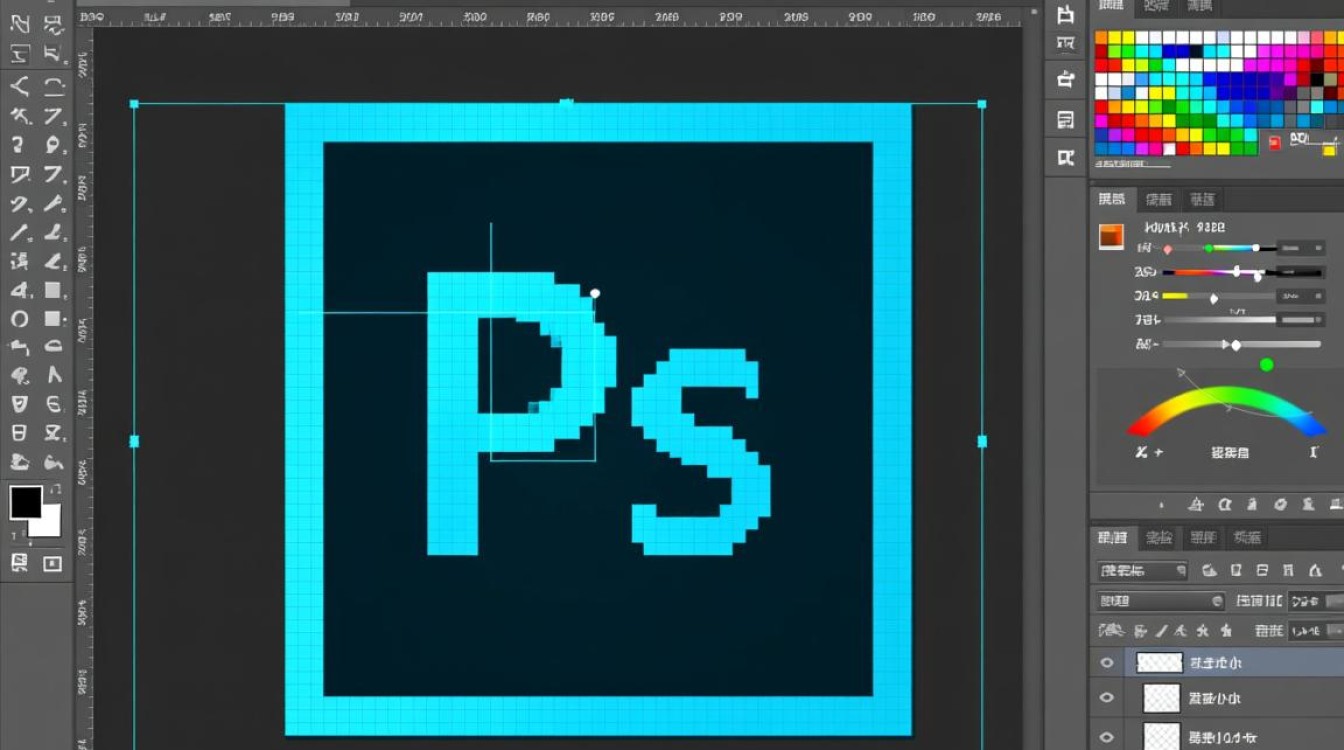Click the bottom icon in the collapsed panel strip
Image resolution: width=1344 pixels, height=750 pixels.
[1066, 157]
